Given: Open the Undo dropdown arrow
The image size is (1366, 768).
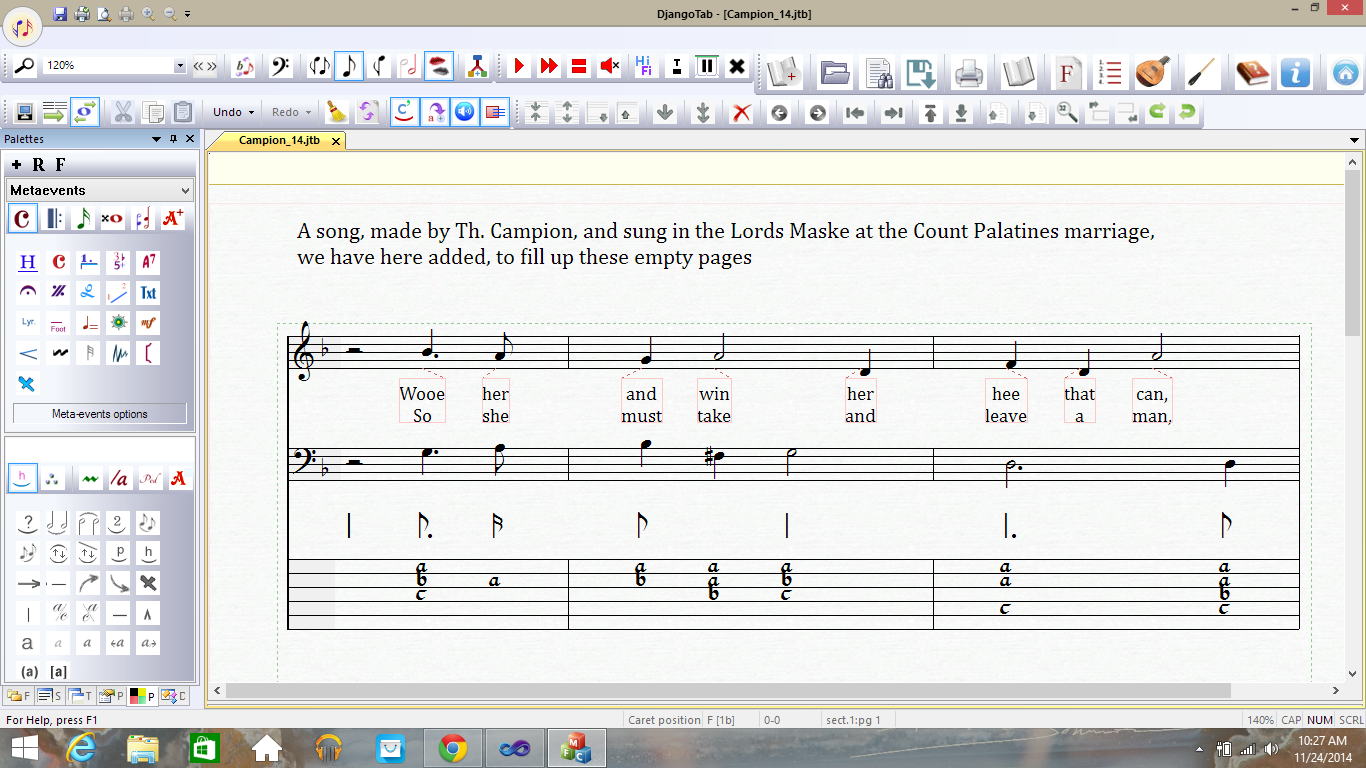Looking at the screenshot, I should 251,112.
